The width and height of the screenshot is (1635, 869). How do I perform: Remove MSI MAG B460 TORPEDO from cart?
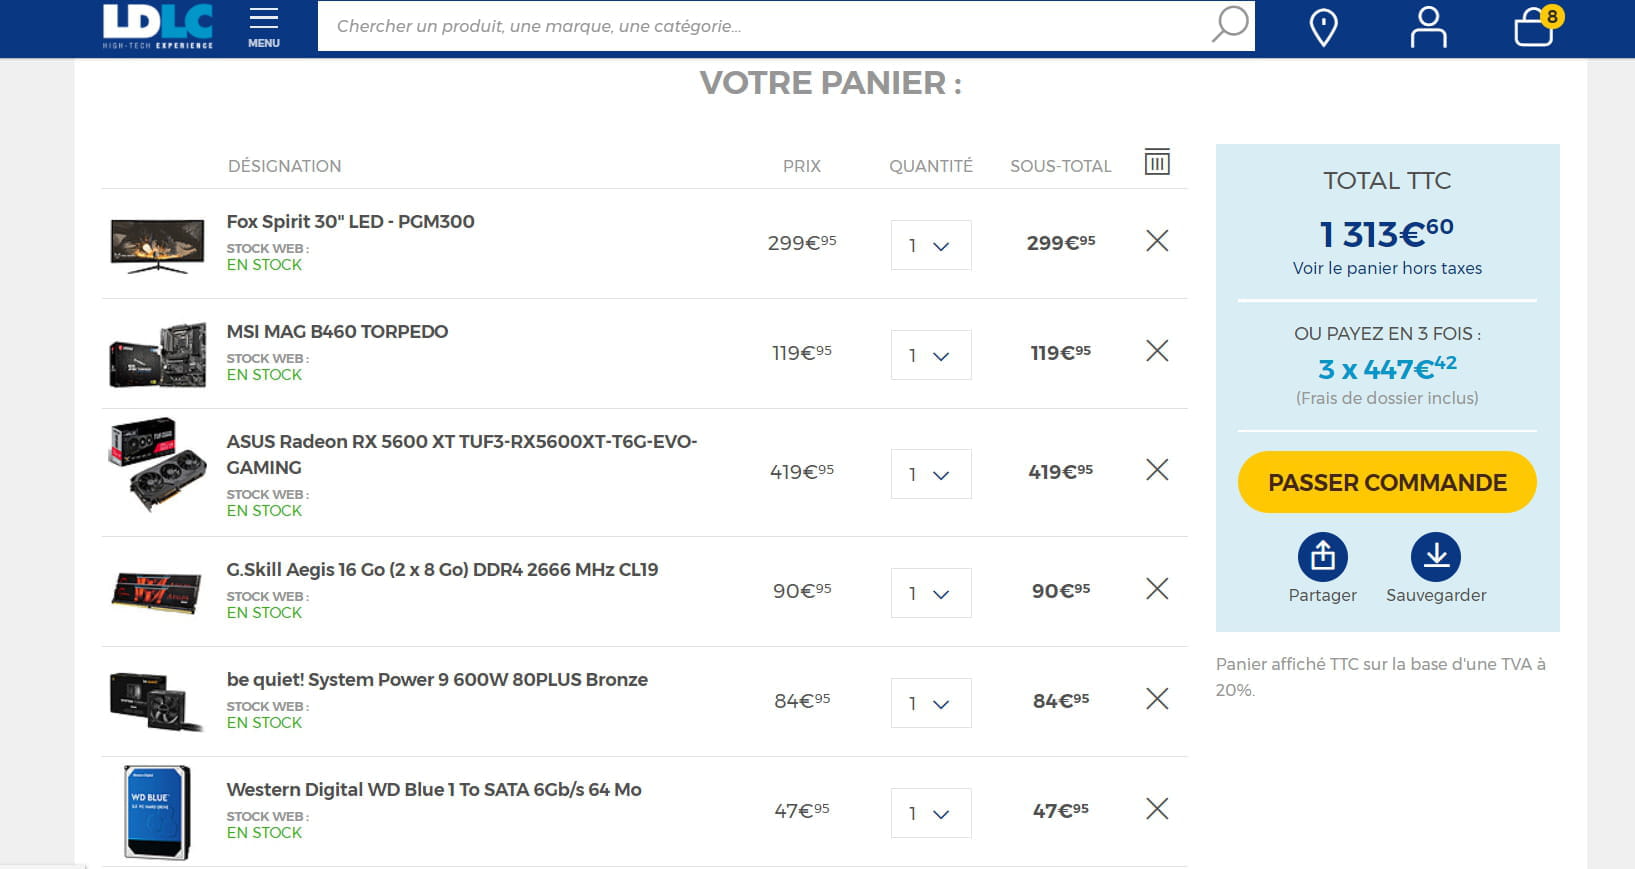coord(1157,350)
